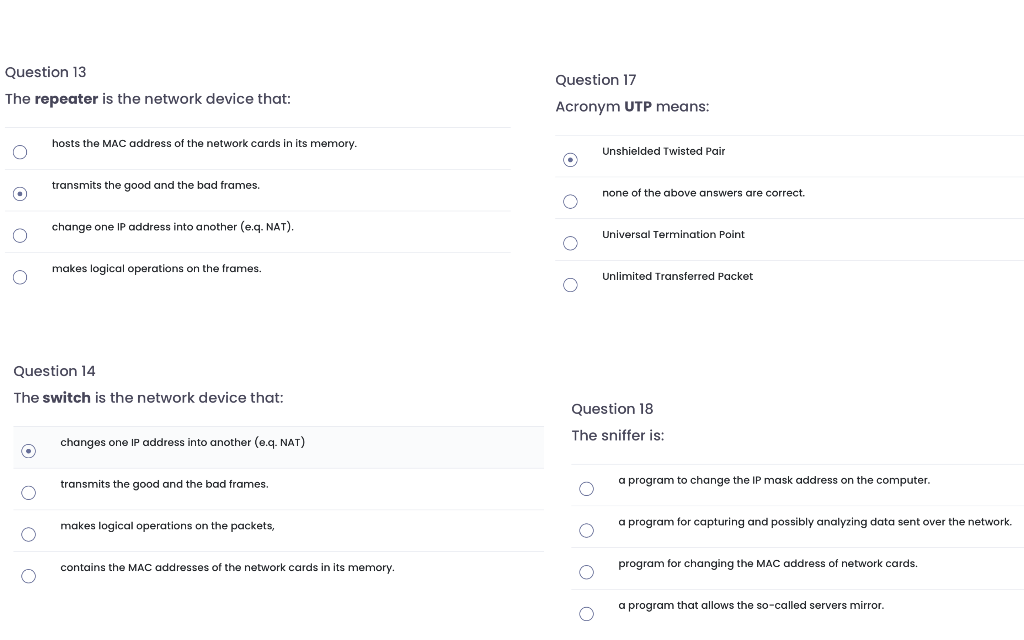Select 'a program to change the IP mask' option
This screenshot has height=640, width=1024.
586,489
